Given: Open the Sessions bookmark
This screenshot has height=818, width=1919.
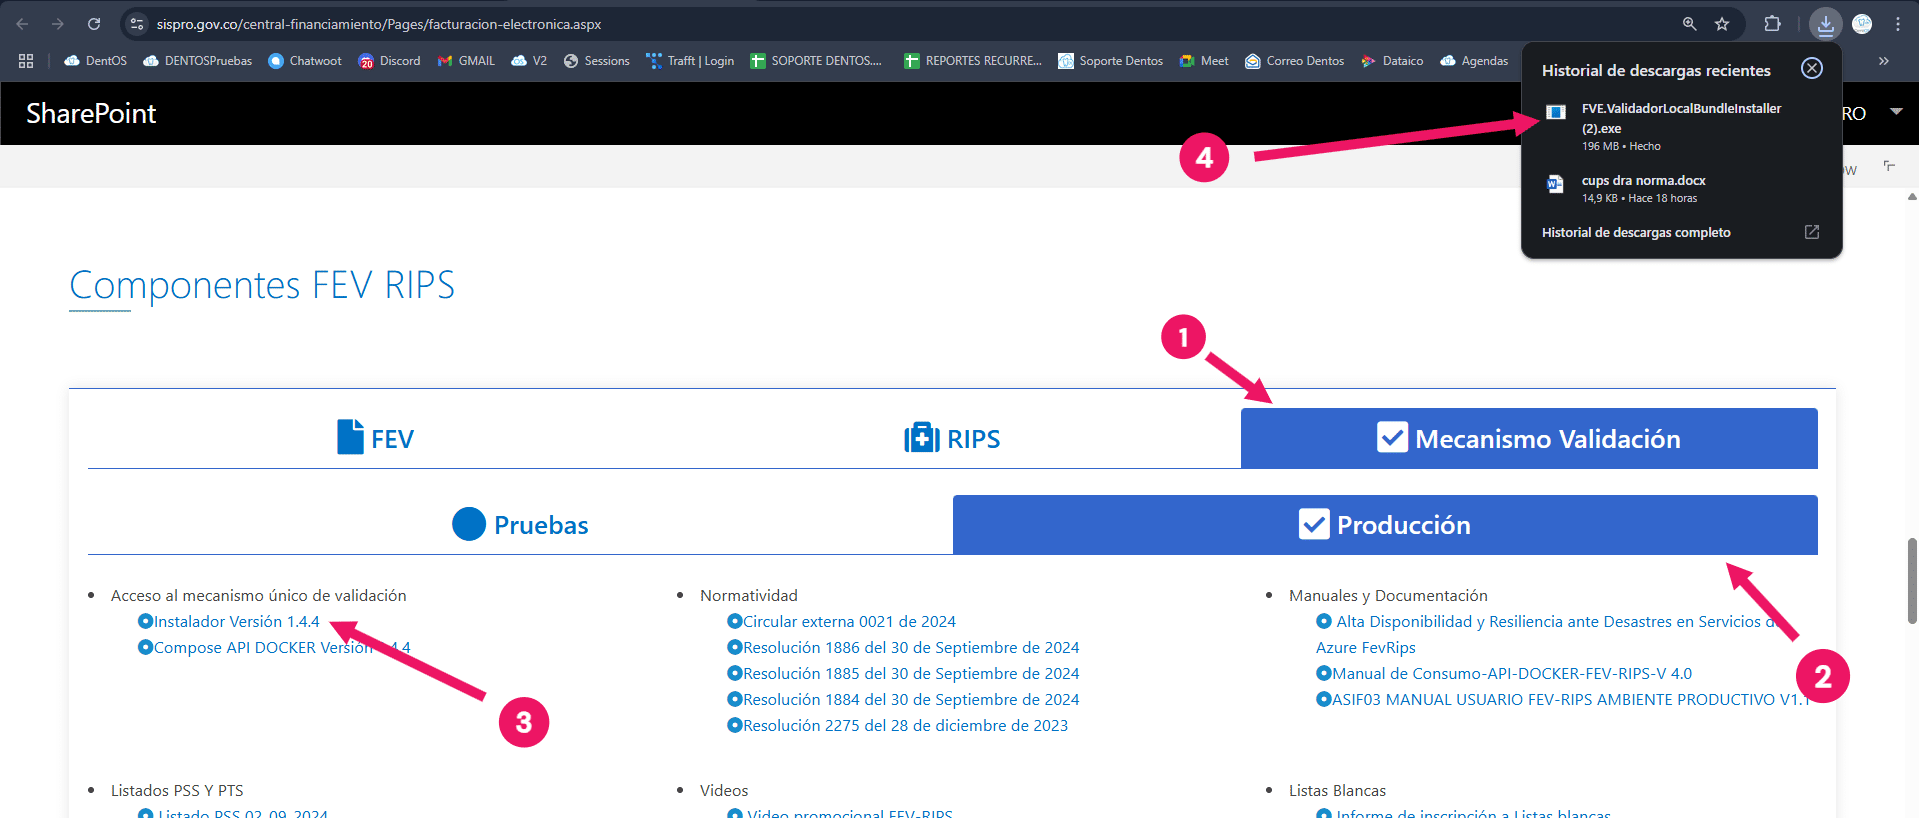Looking at the screenshot, I should click(597, 61).
